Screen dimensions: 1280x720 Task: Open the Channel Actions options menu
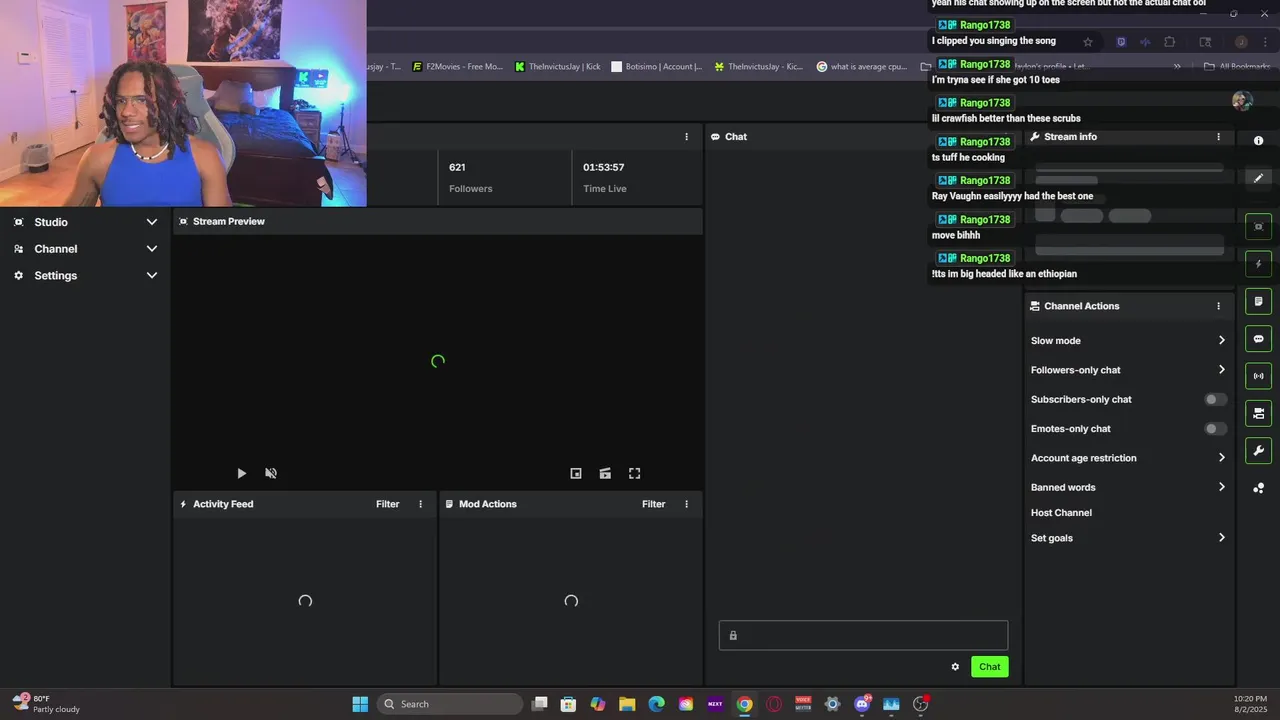tap(1218, 306)
